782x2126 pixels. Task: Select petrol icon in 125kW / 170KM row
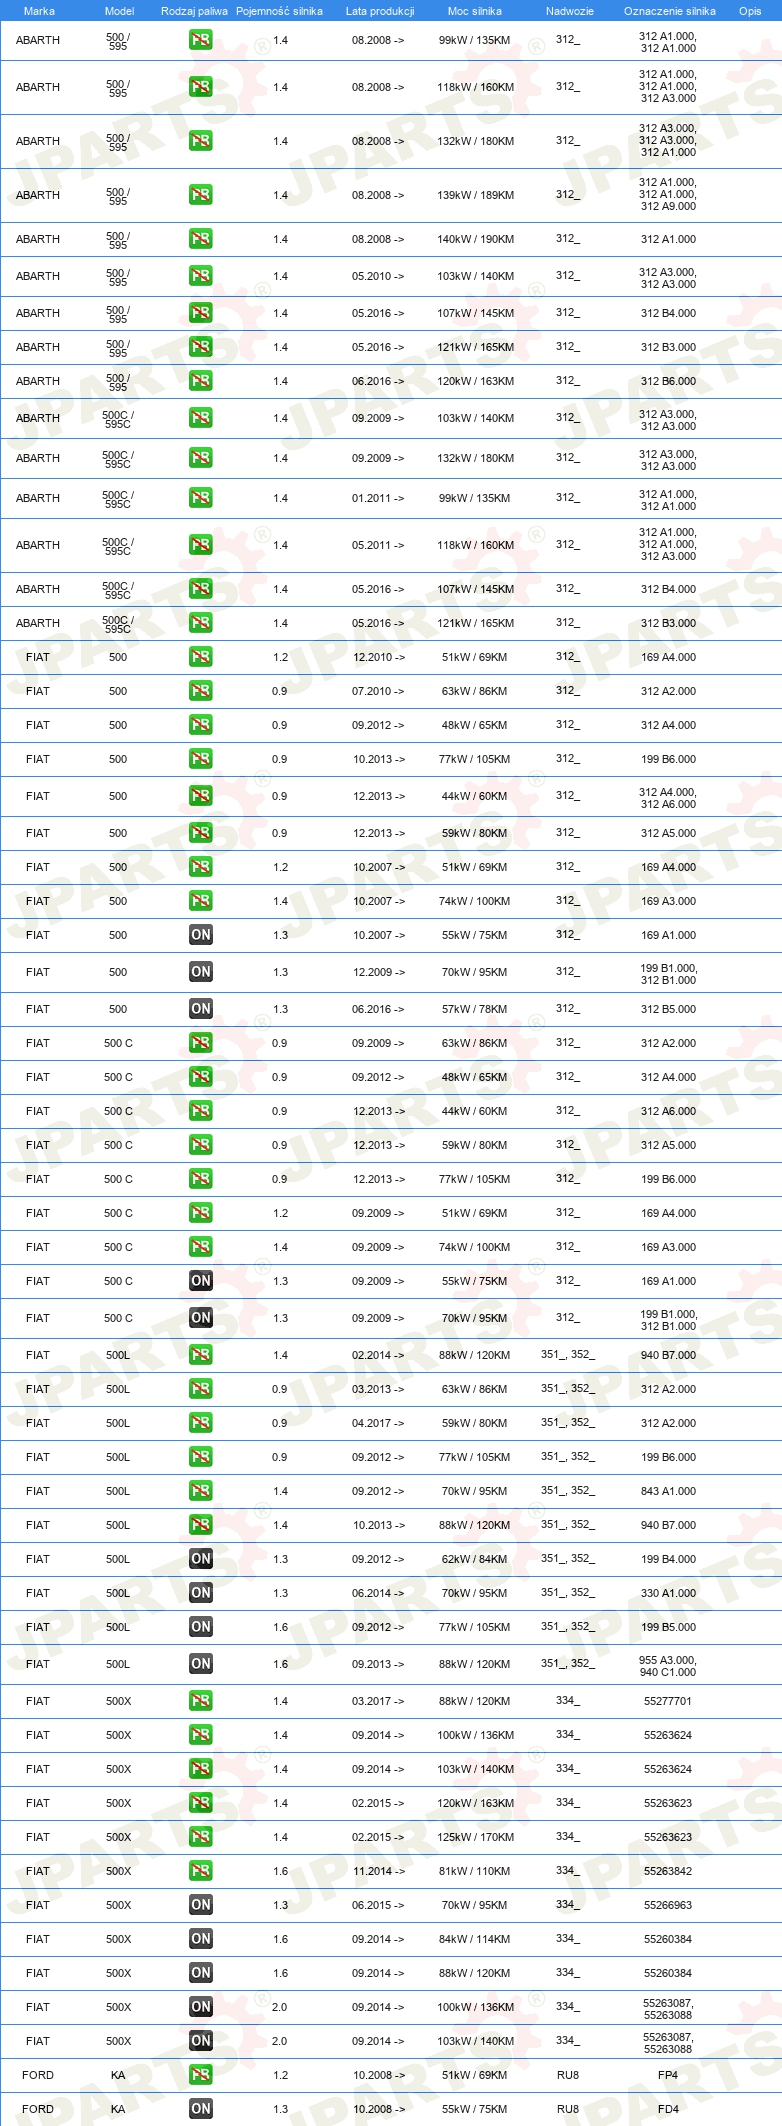(x=201, y=1837)
